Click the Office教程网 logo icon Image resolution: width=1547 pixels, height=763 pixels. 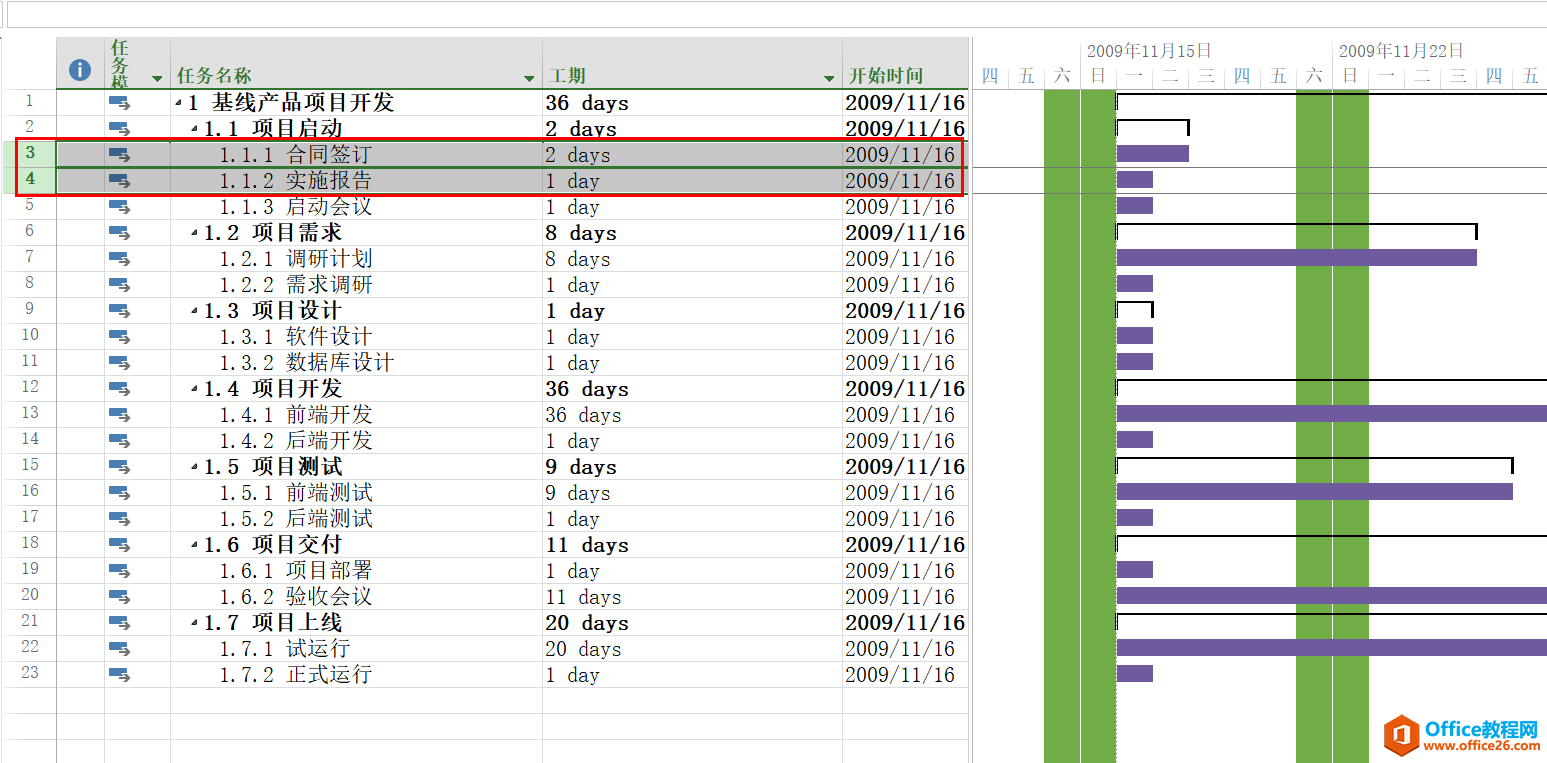(1401, 735)
